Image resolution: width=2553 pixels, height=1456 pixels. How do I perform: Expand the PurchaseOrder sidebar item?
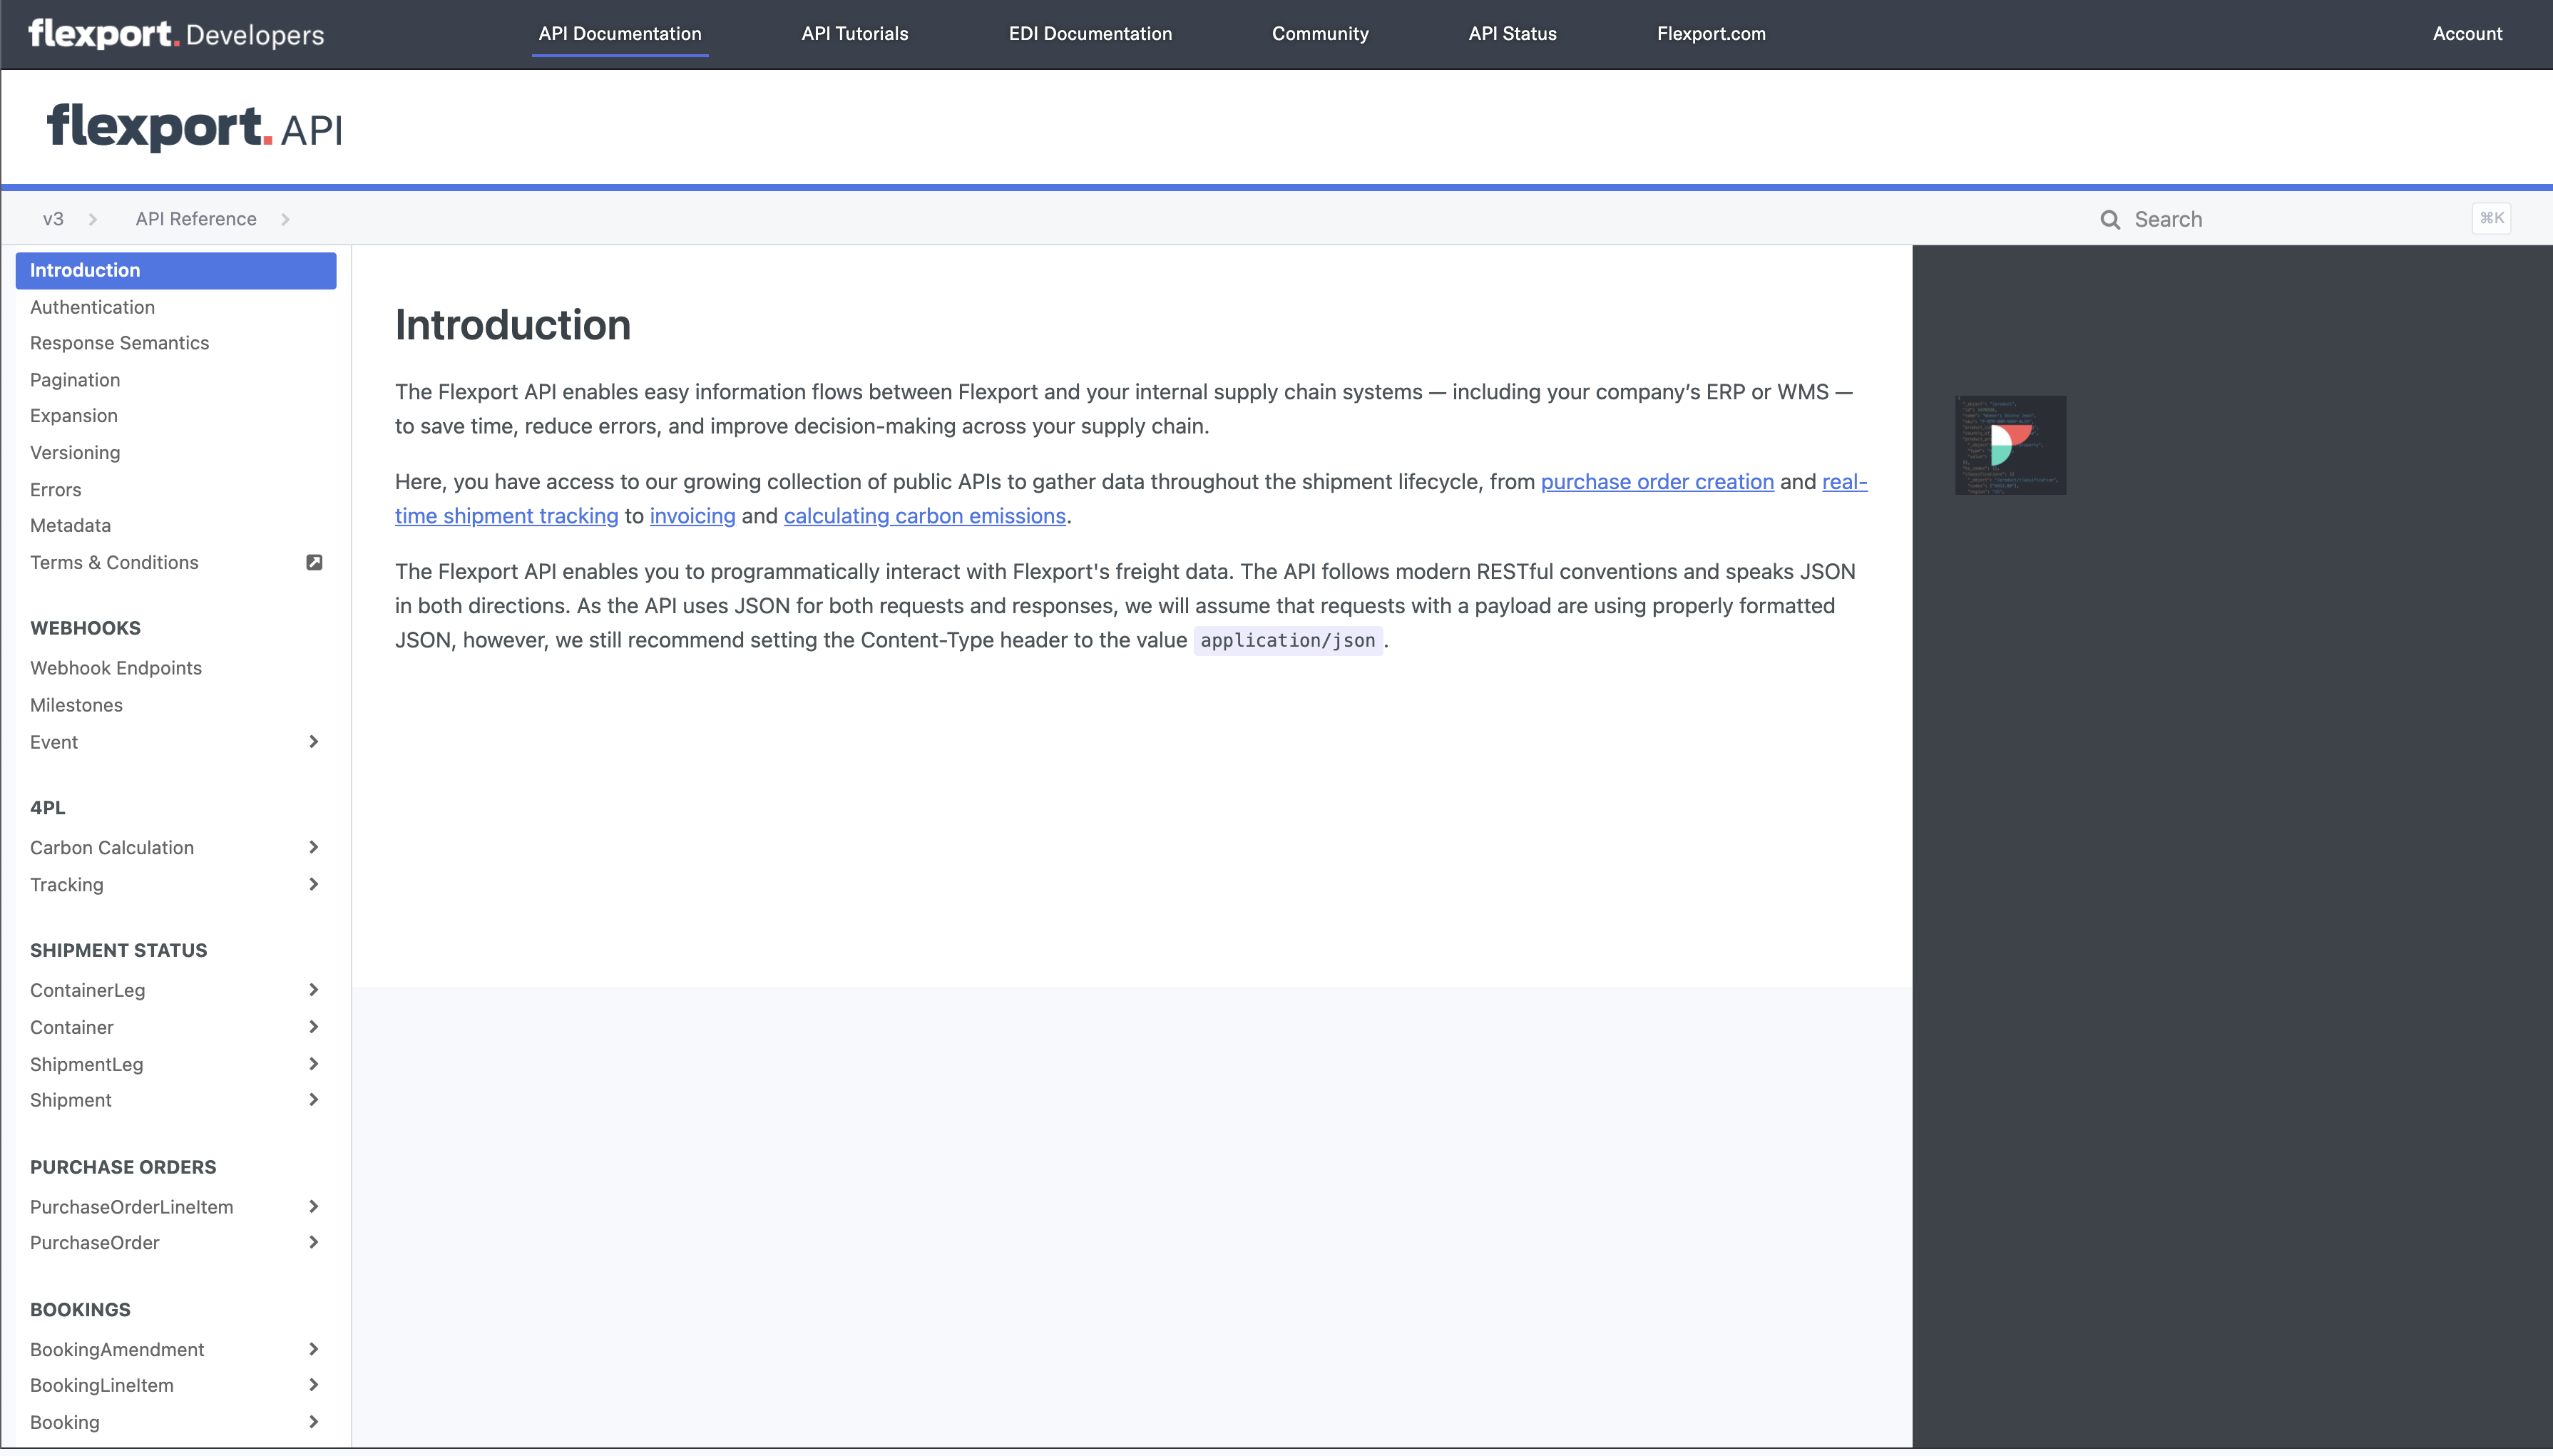pyautogui.click(x=313, y=1243)
